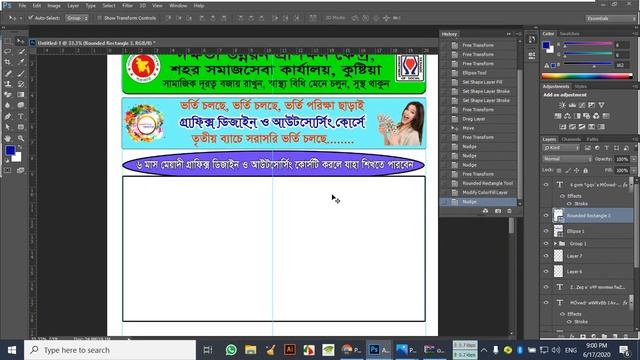Open History panel options menu
Image resolution: width=640 pixels, height=360 pixels.
pos(518,34)
